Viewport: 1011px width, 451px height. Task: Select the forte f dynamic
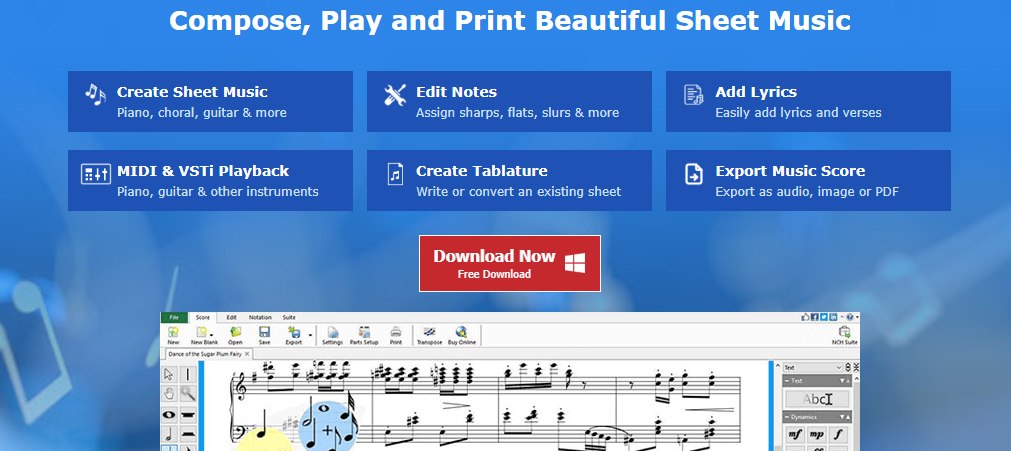click(x=838, y=434)
